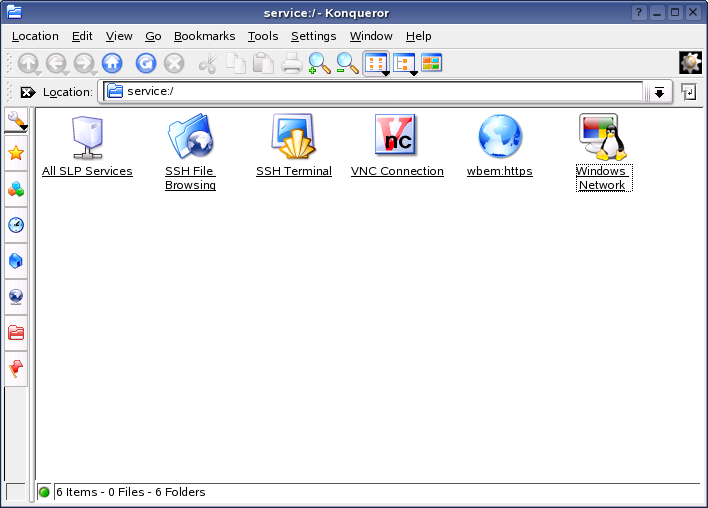Click the Reload page icon
The height and width of the screenshot is (508, 708).
coord(146,63)
